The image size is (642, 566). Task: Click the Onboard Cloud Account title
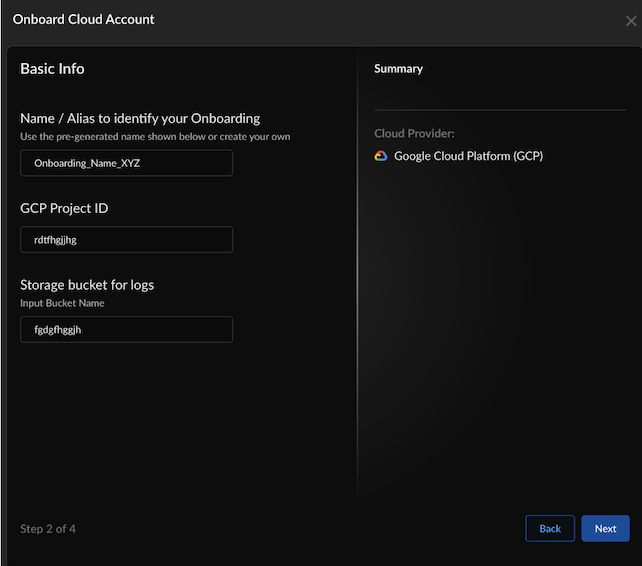84,19
